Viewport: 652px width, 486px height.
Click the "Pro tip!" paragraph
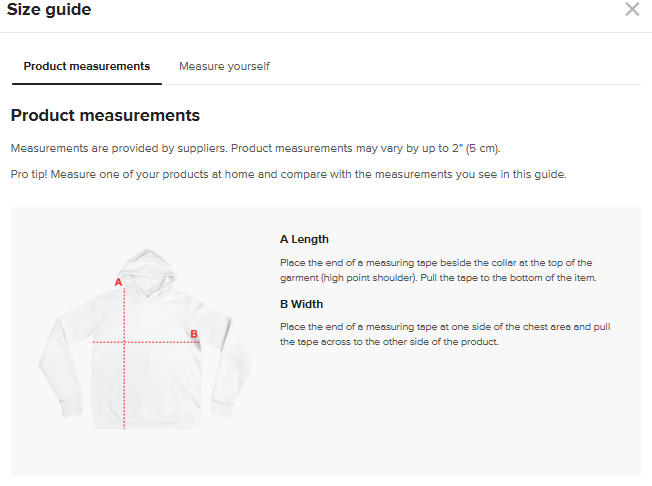(x=288, y=174)
